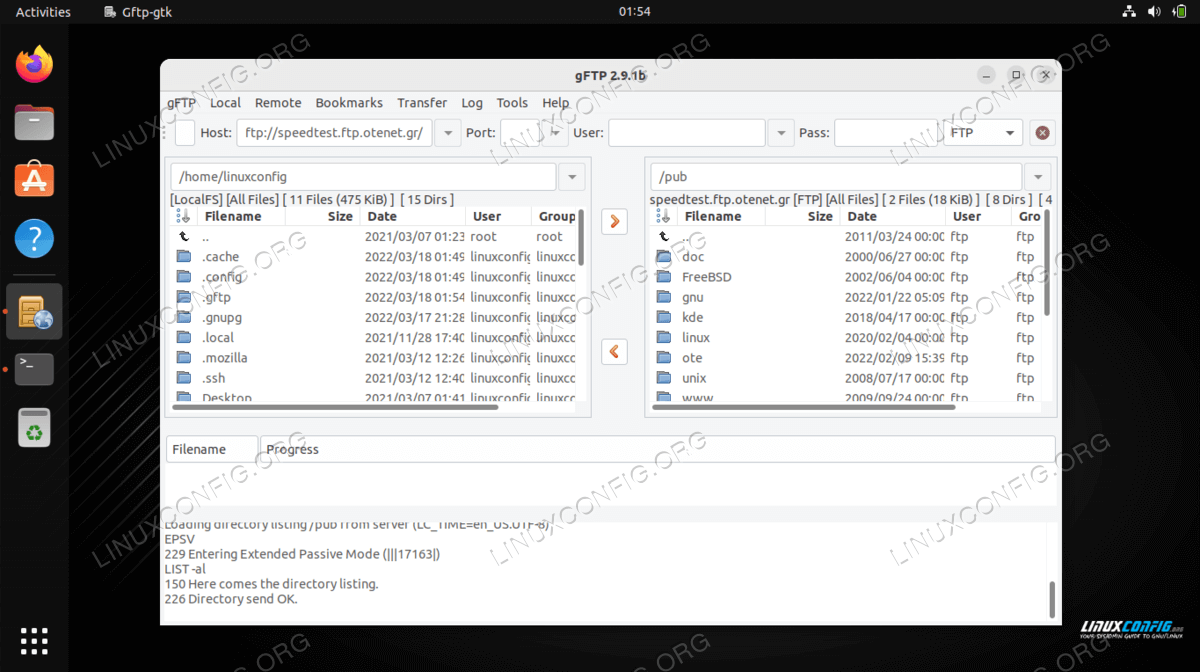
Task: Click the linux folder icon in remote pane
Action: pos(663,337)
